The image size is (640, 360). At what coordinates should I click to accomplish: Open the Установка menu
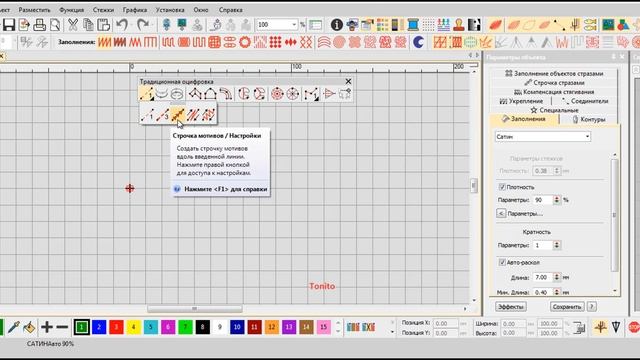(x=170, y=10)
